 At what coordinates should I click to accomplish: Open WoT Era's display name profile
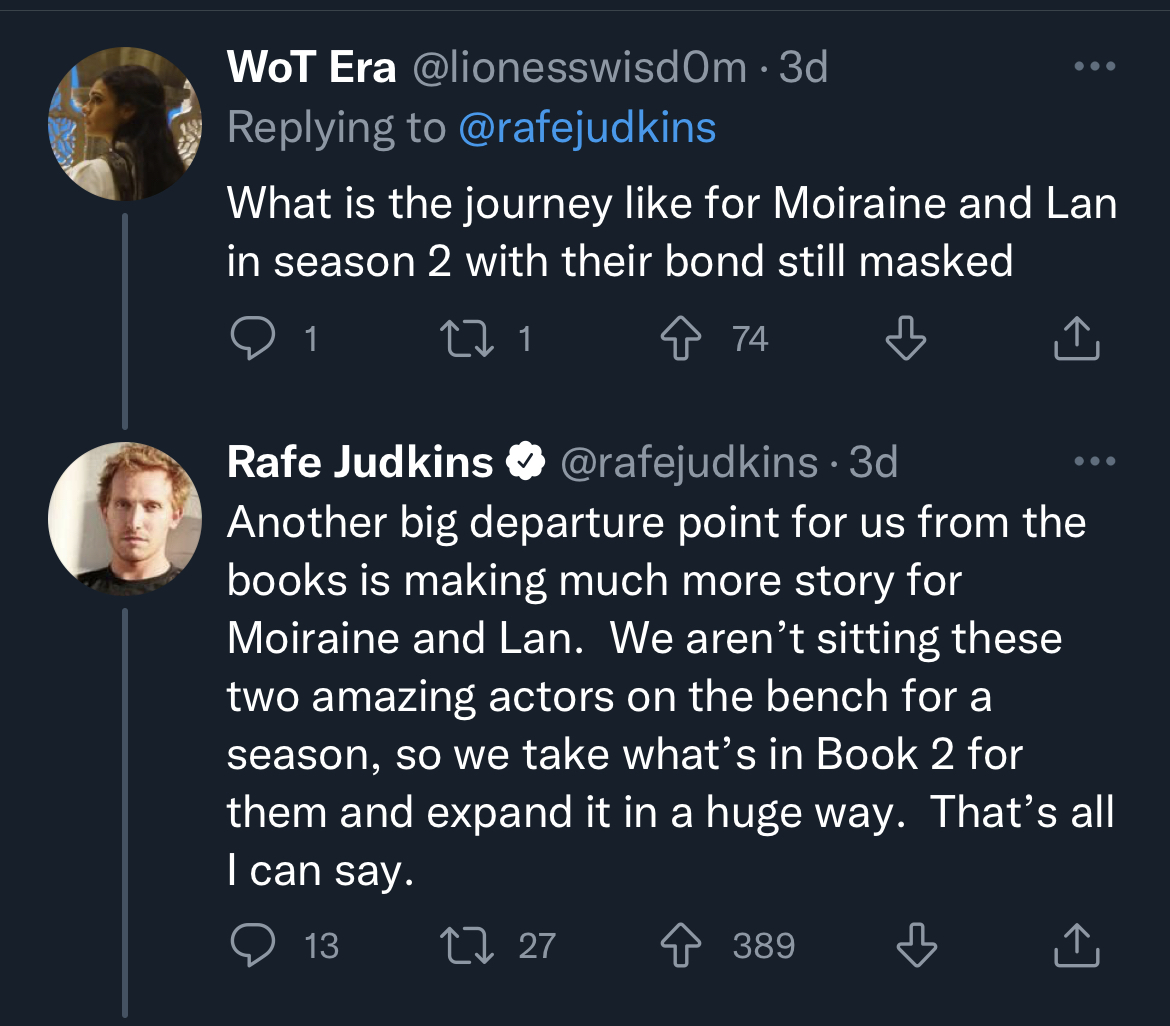tap(311, 66)
